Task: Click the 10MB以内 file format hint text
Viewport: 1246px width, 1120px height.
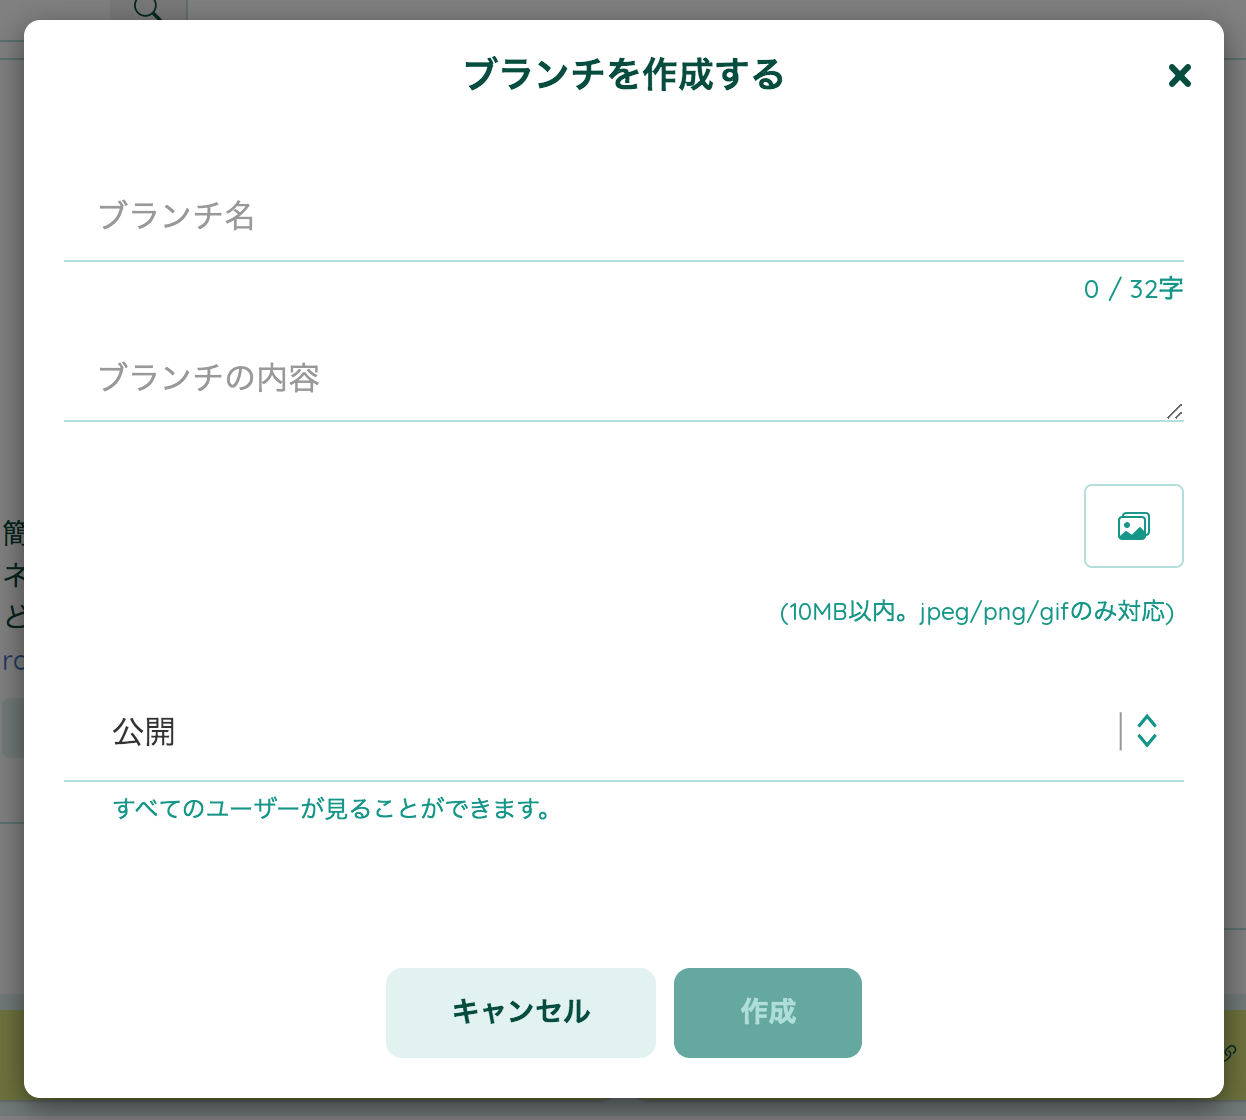Action: (976, 612)
